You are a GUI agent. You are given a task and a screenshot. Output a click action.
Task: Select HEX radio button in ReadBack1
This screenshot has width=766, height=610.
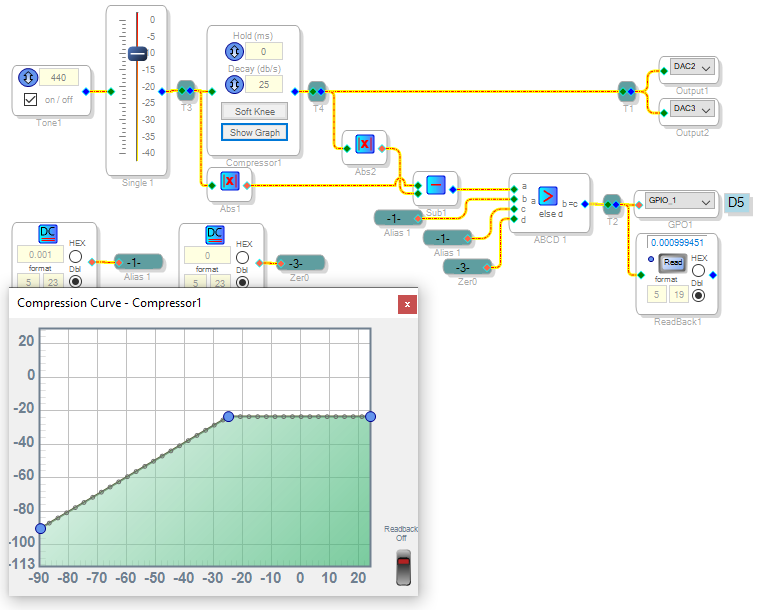[x=699, y=270]
